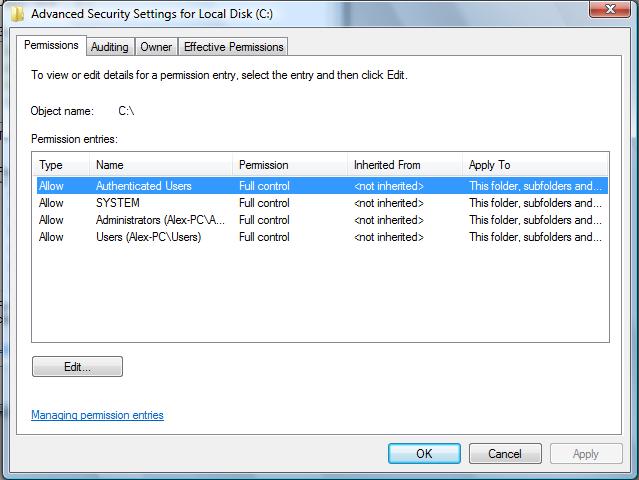Open the Owner tab
The width and height of the screenshot is (639, 480).
(x=156, y=47)
